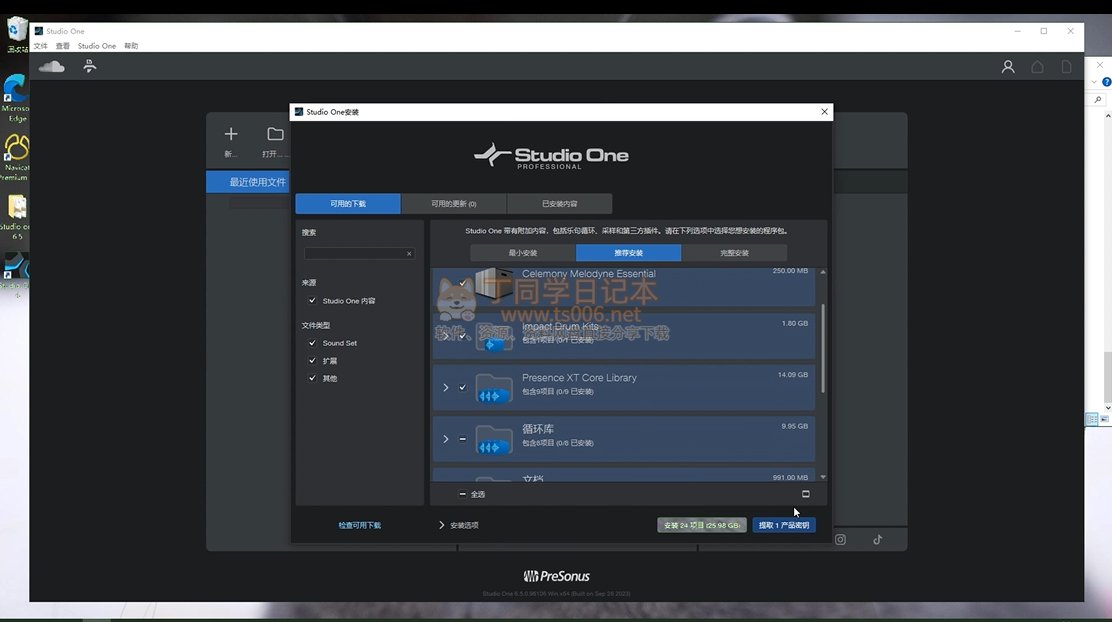Open the TikTok icon link
Screen dimensions: 1112x622
[x=877, y=540]
